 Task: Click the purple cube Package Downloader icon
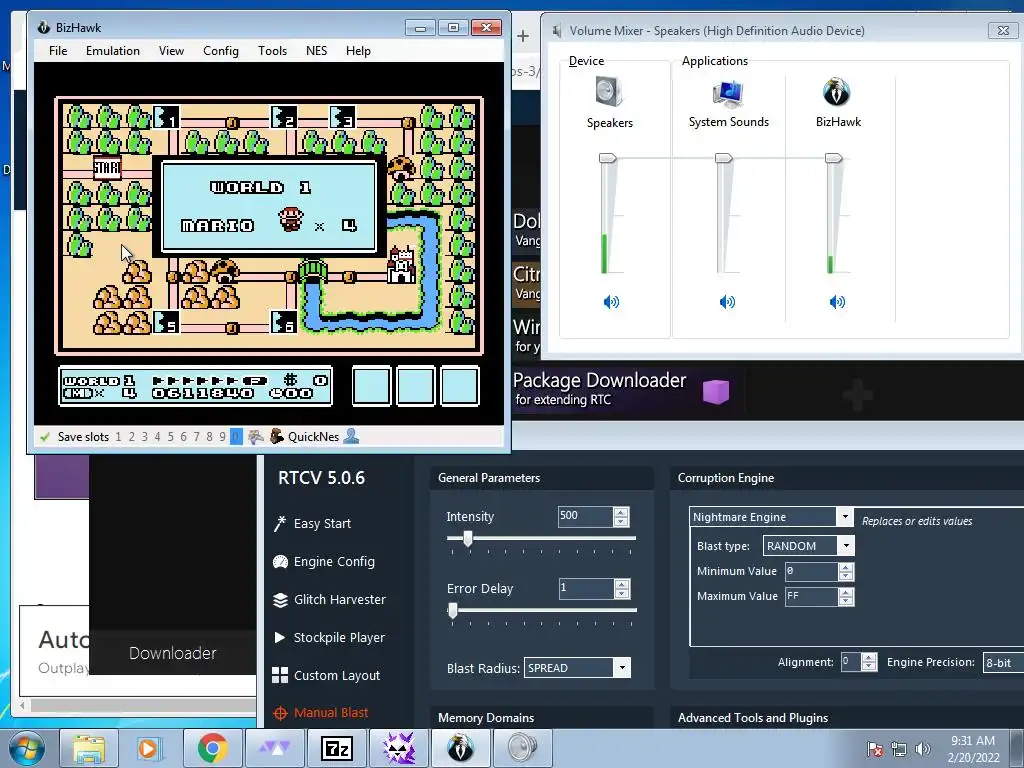[716, 392]
